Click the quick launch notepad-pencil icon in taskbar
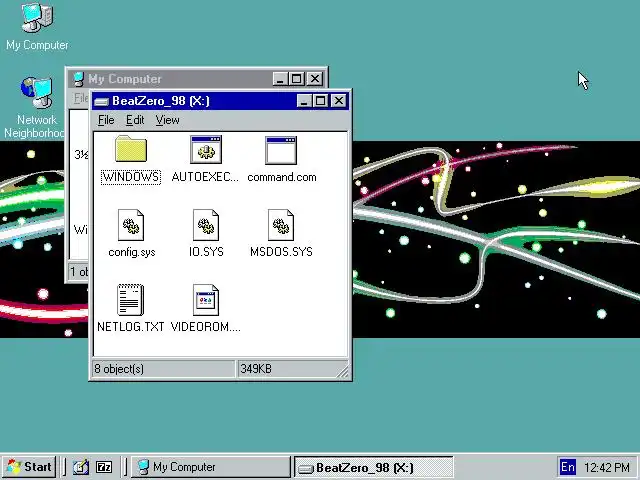640x480 pixels. 81,467
